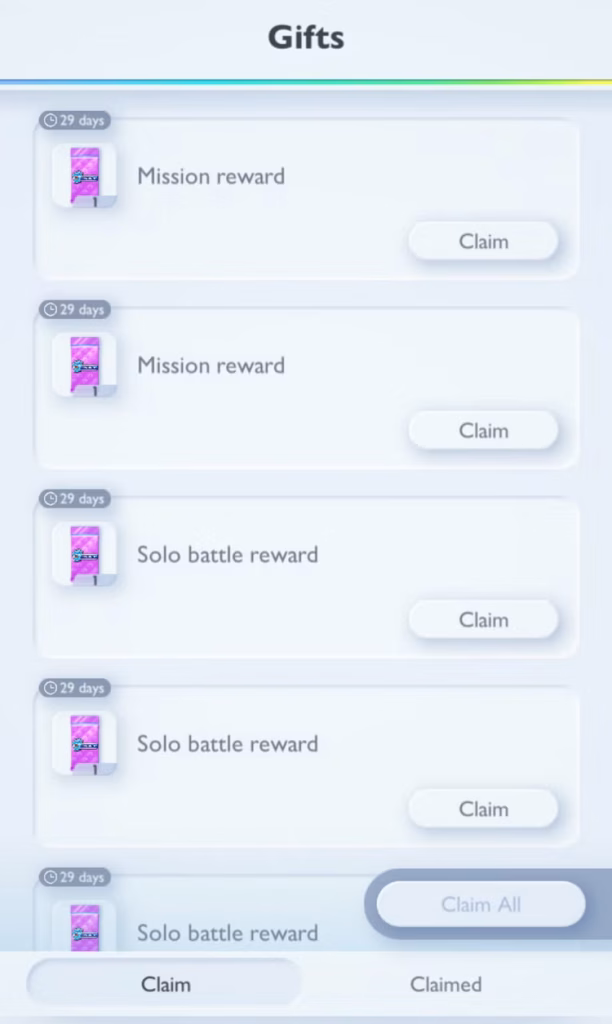
Task: Tap the partially visible bottom reward ticket icon
Action: click(85, 926)
